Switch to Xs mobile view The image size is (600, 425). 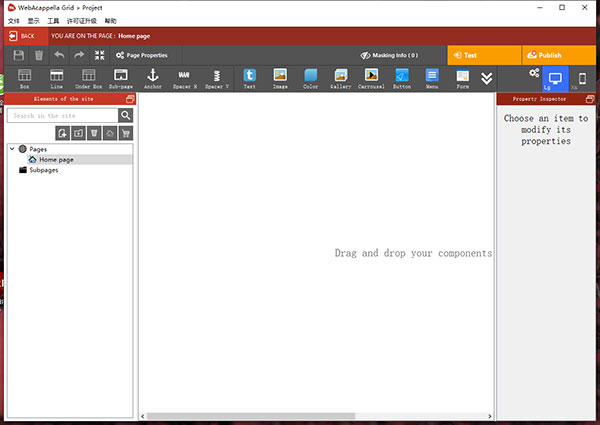pos(582,79)
